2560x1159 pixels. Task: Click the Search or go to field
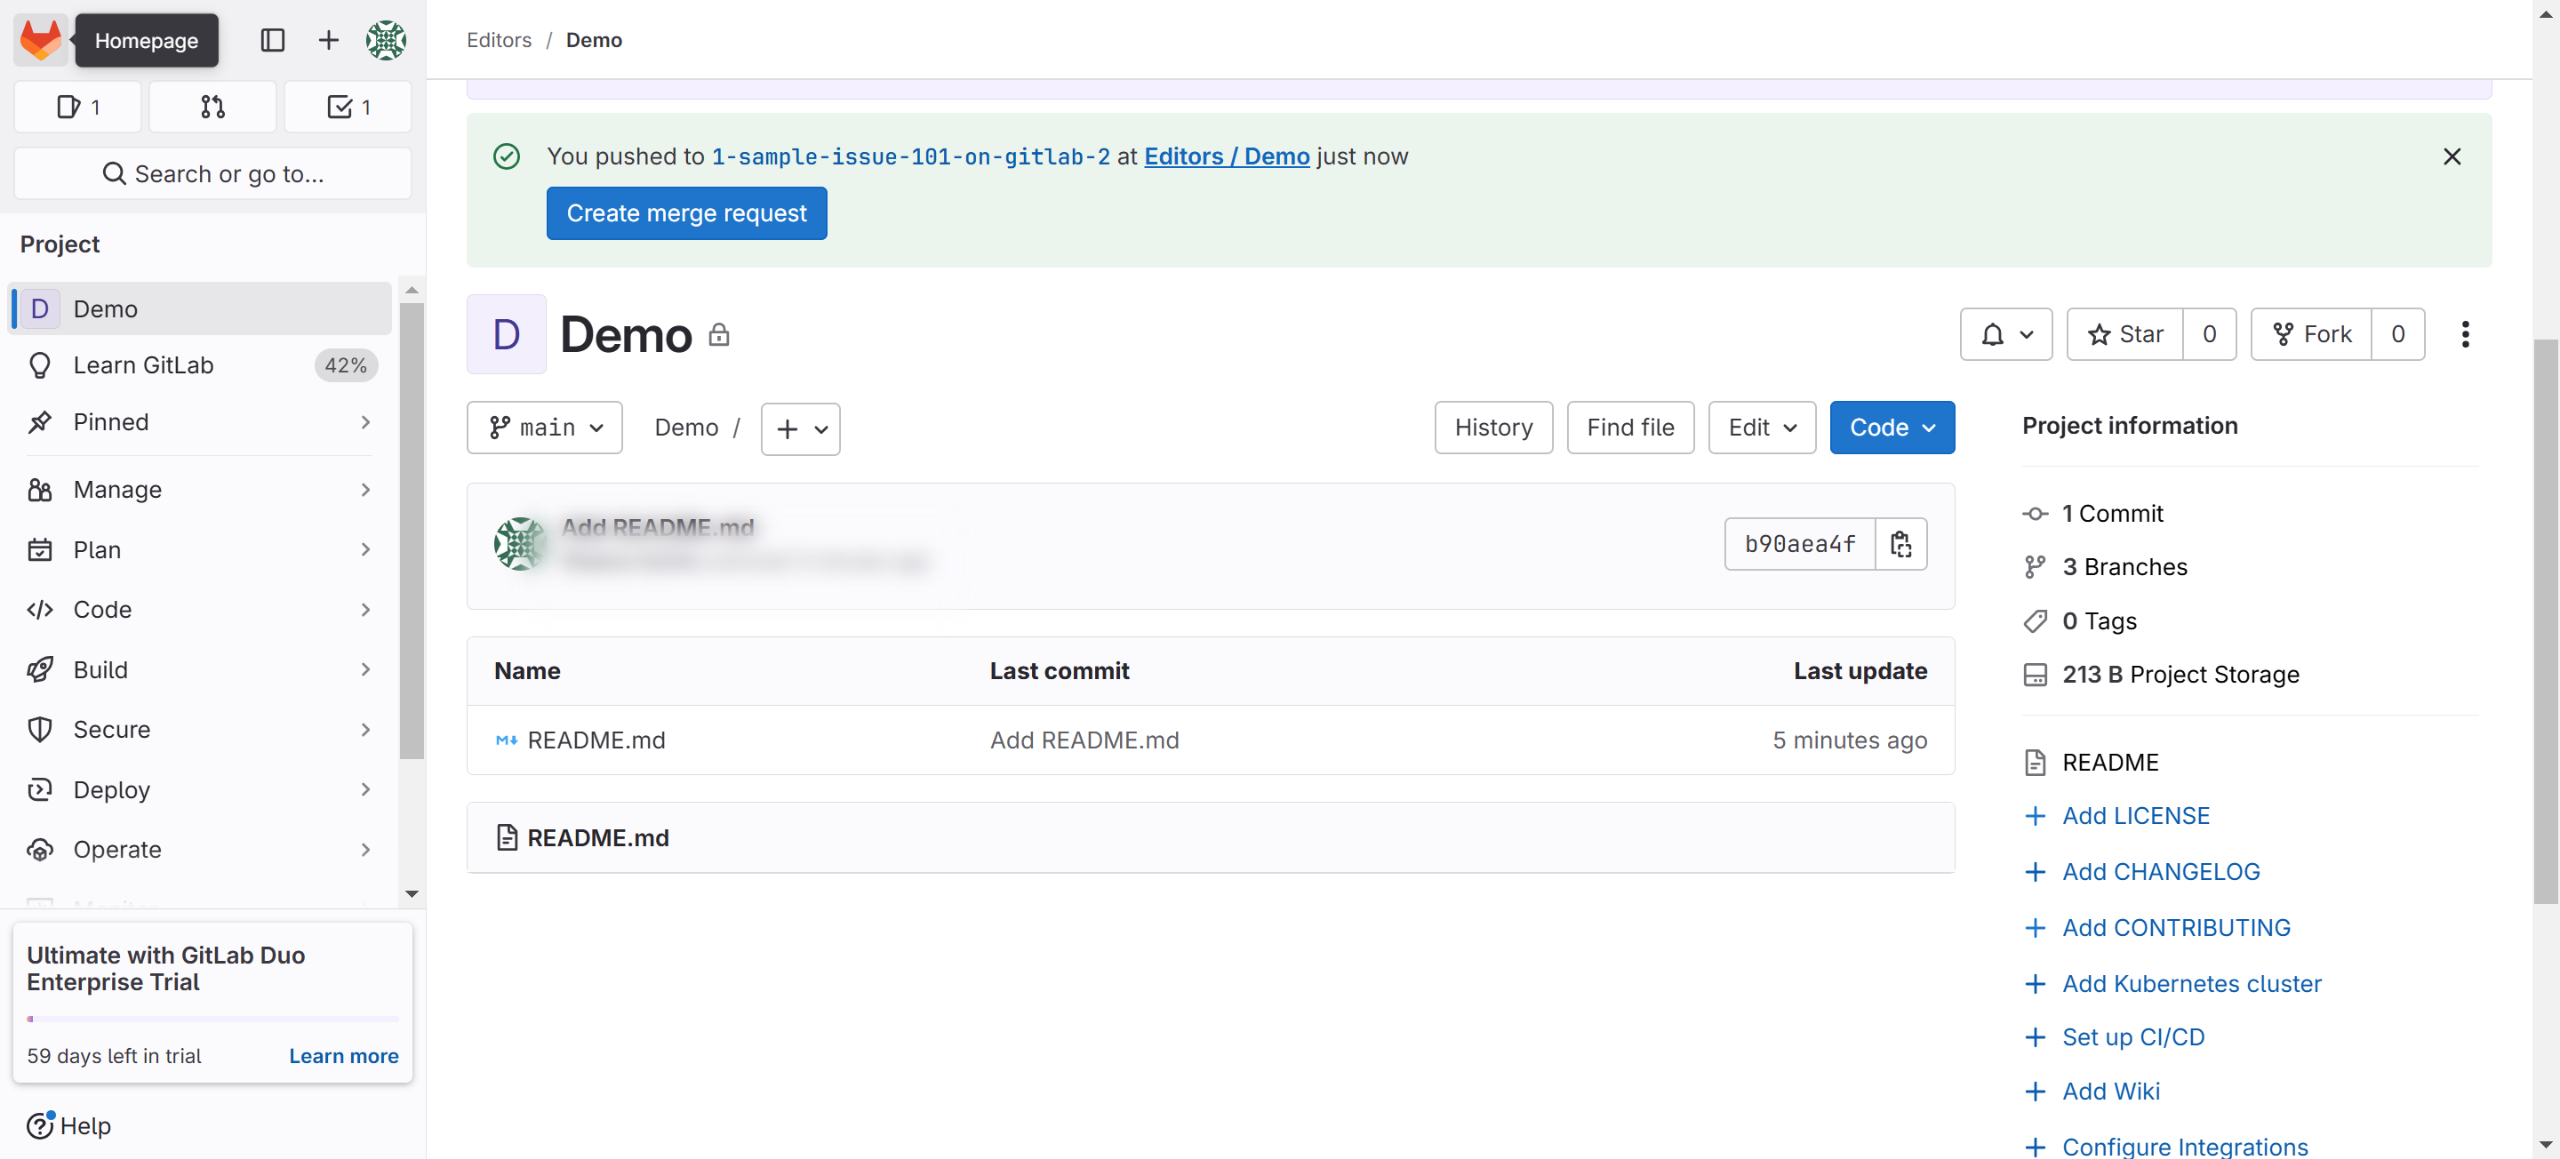point(212,174)
